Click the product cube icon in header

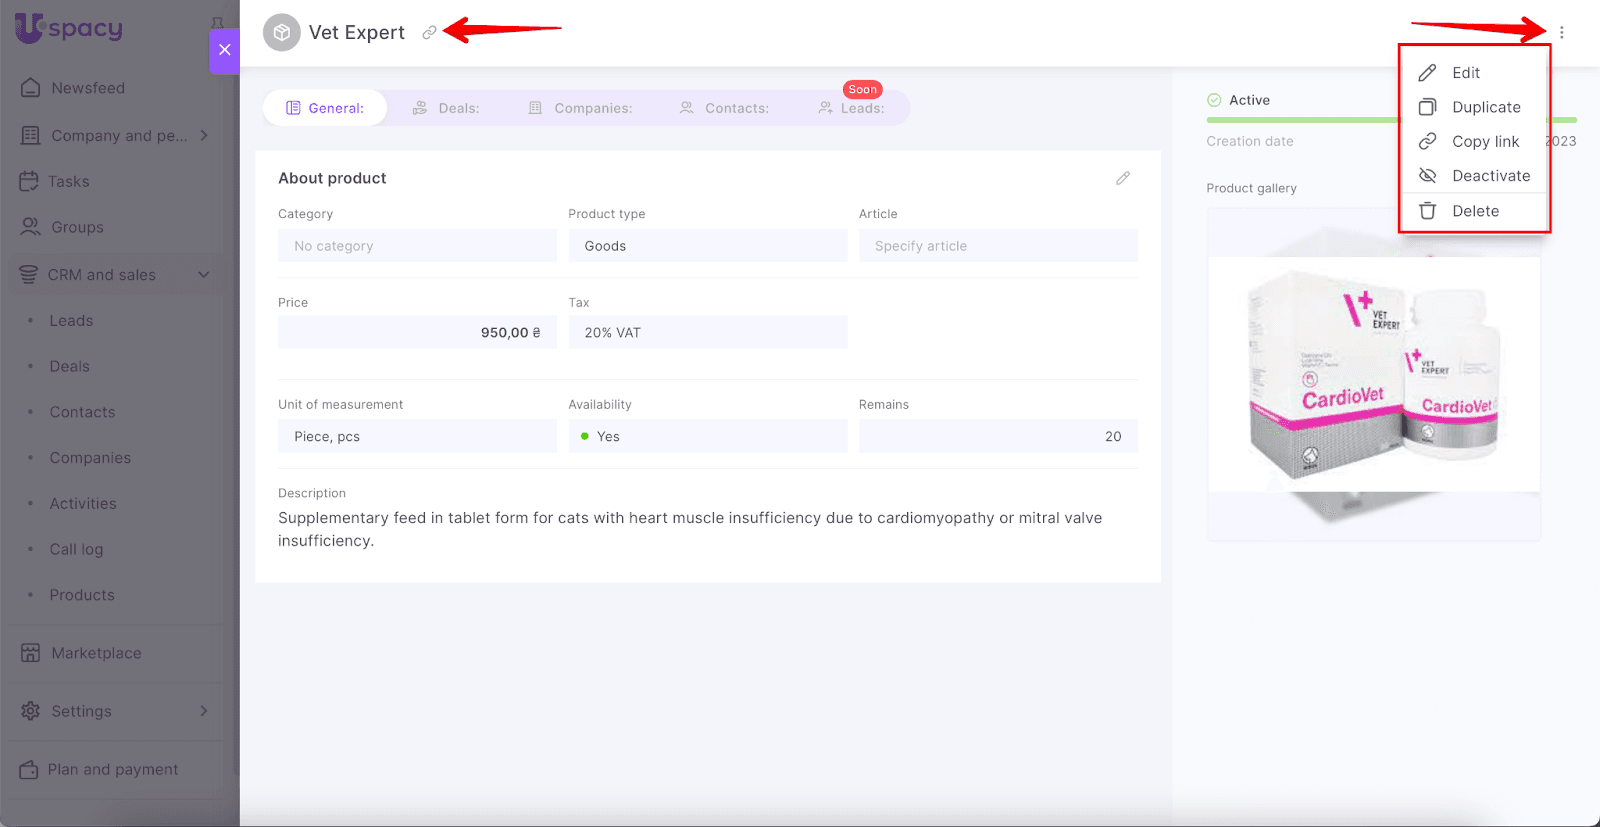(x=282, y=33)
